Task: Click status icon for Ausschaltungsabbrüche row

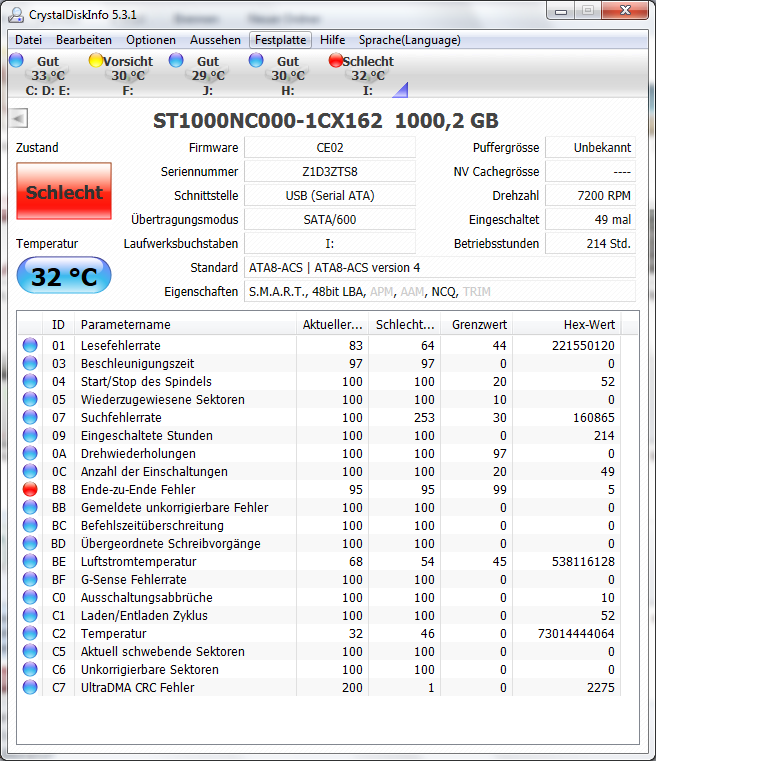Action: coord(30,597)
